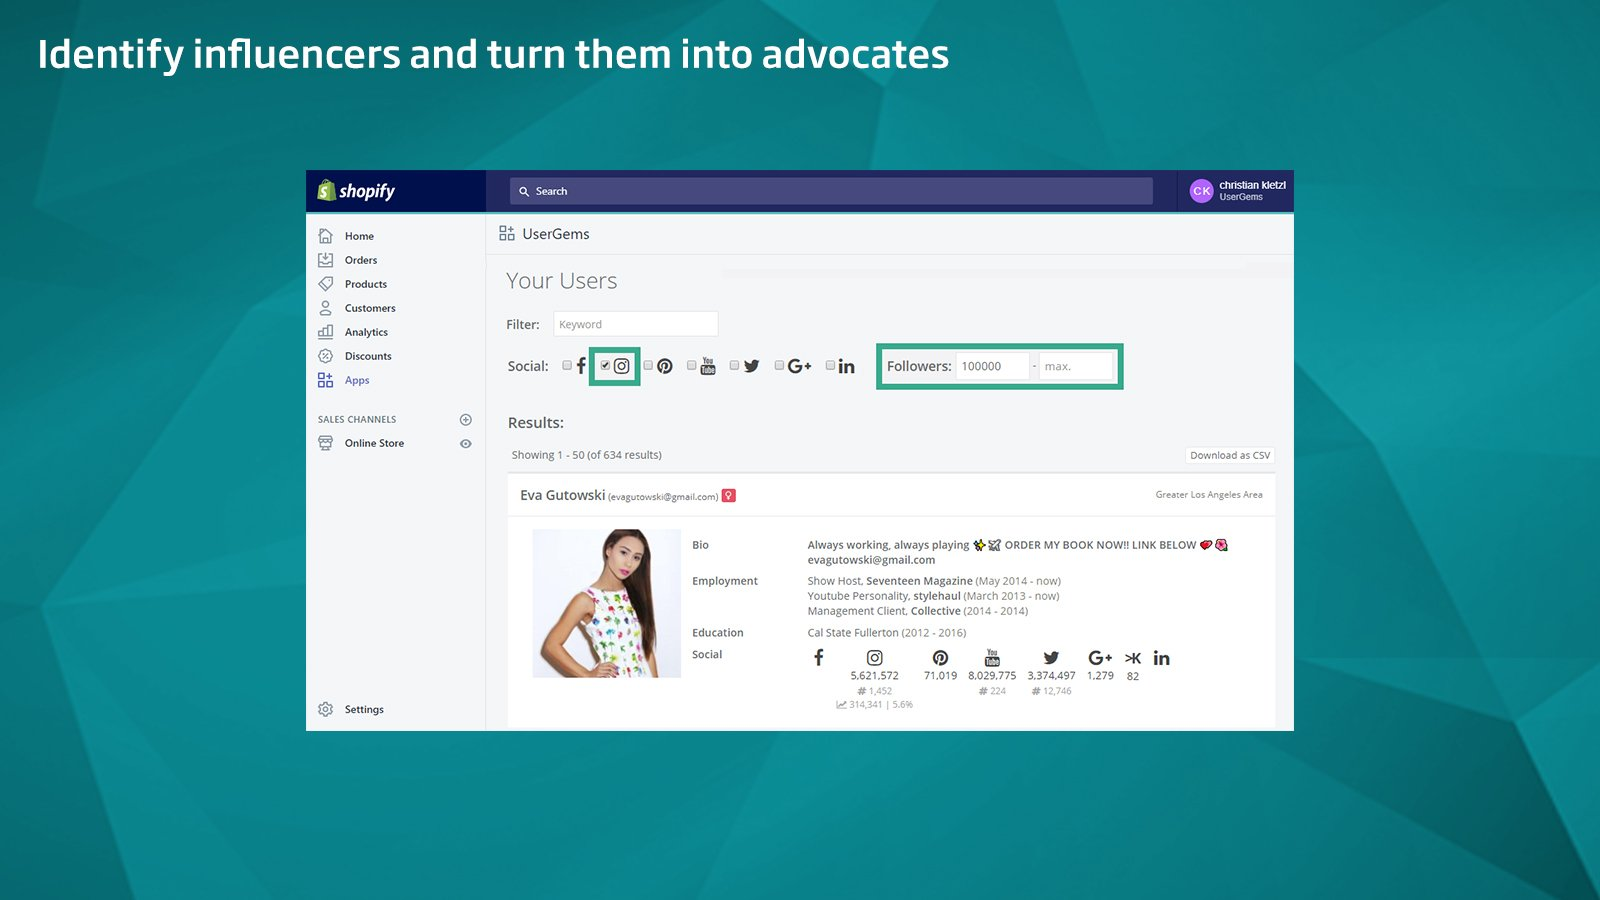Image resolution: width=1600 pixels, height=900 pixels.
Task: Open Eva's Twitter profile icon
Action: pos(1051,657)
